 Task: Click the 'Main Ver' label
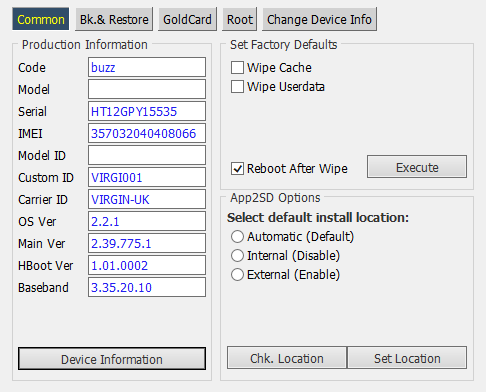pos(42,244)
